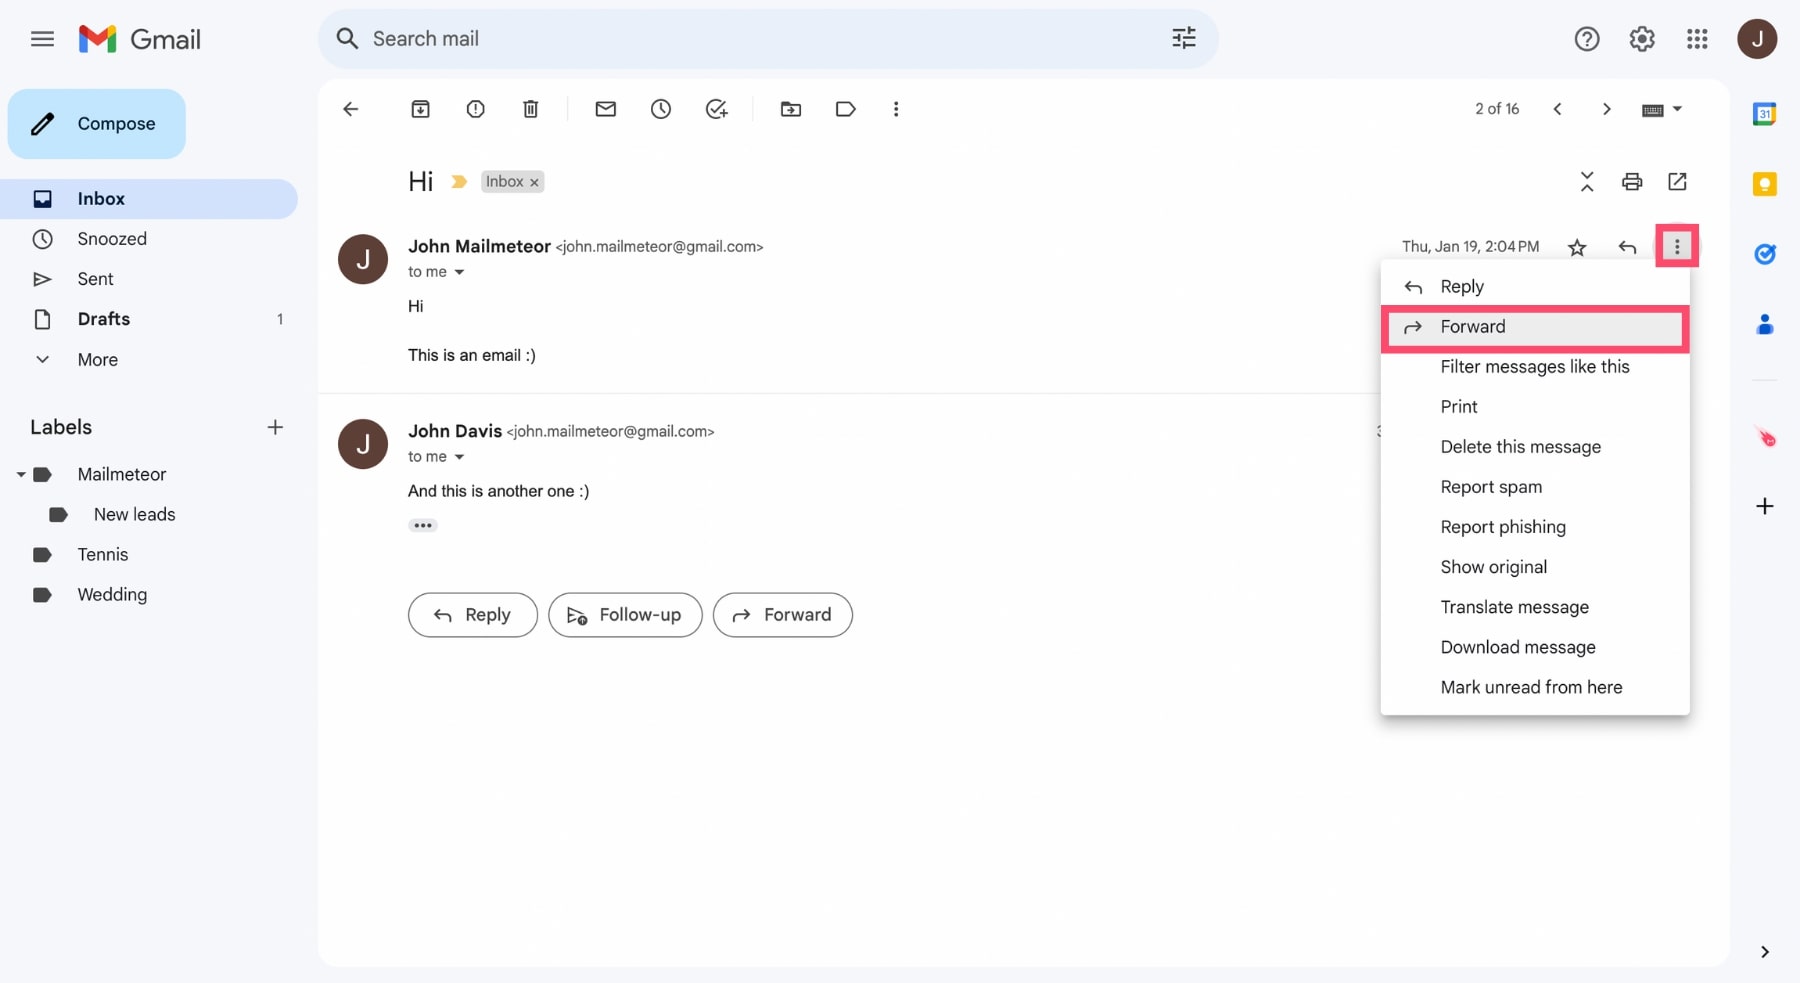This screenshot has width=1800, height=983.
Task: Choose Report phishing from the menu
Action: [1503, 527]
